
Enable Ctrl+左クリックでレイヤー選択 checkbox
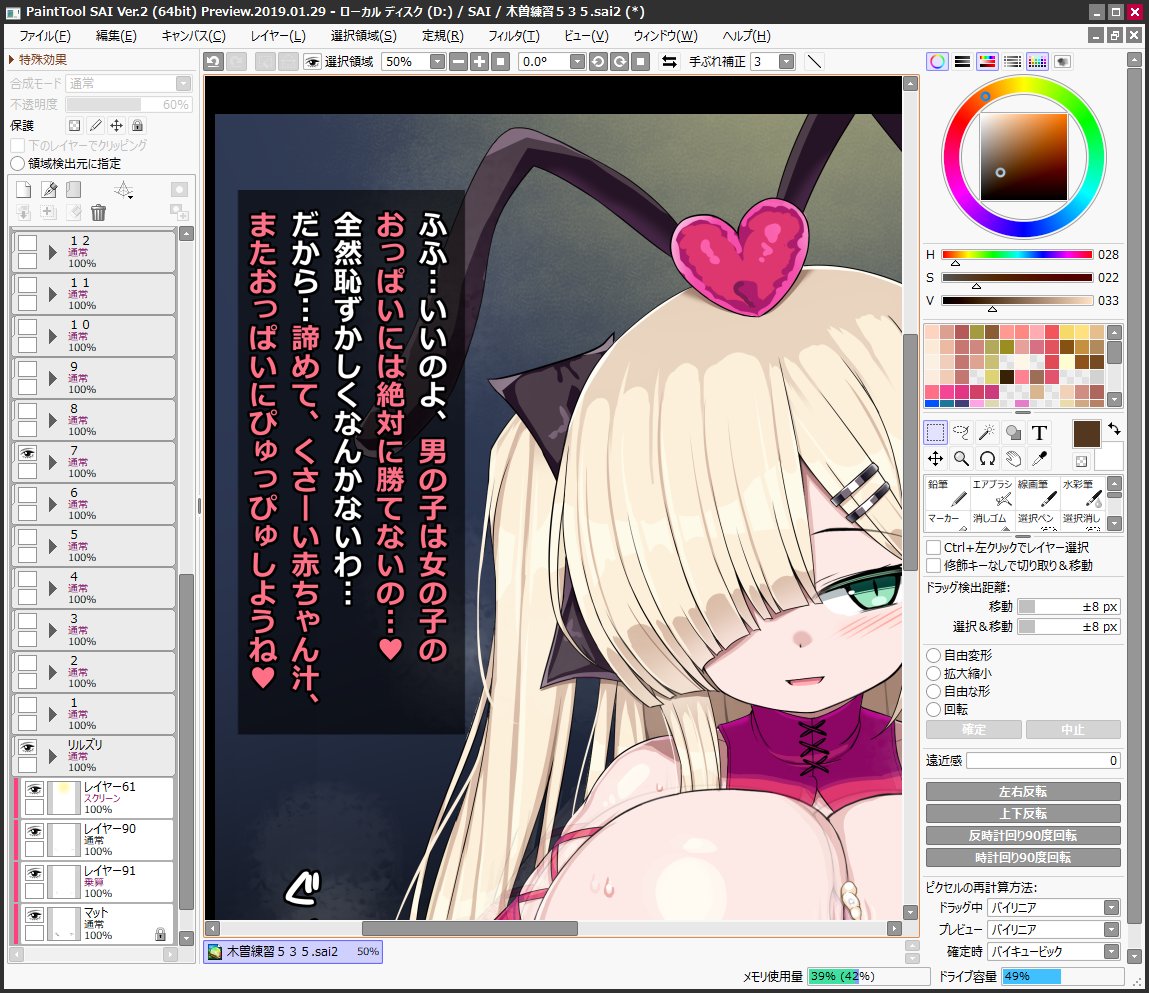(934, 547)
